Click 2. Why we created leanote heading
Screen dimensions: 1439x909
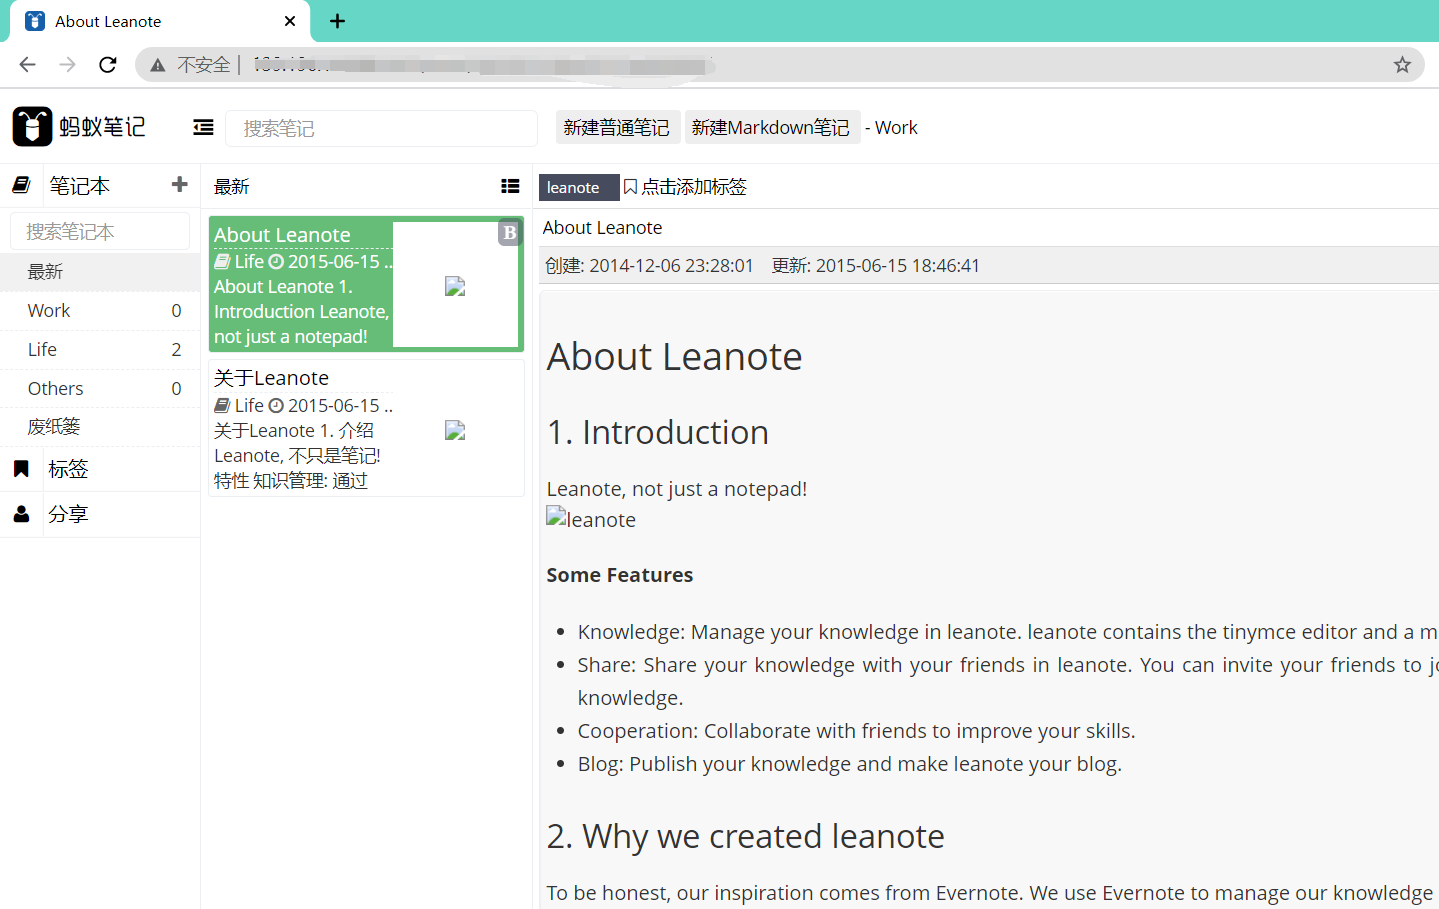coord(746,836)
